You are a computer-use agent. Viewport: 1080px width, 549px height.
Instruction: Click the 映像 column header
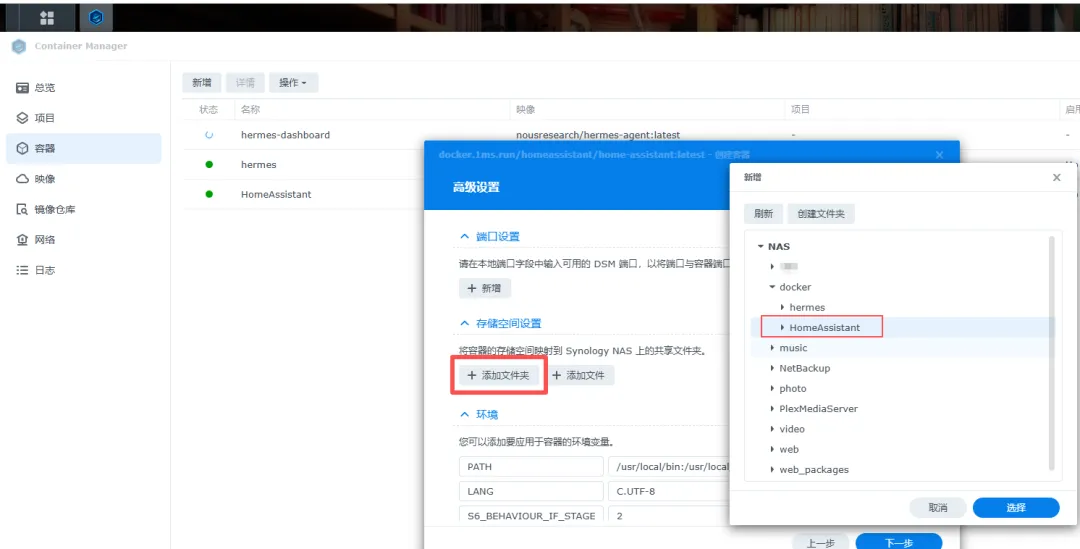click(526, 110)
